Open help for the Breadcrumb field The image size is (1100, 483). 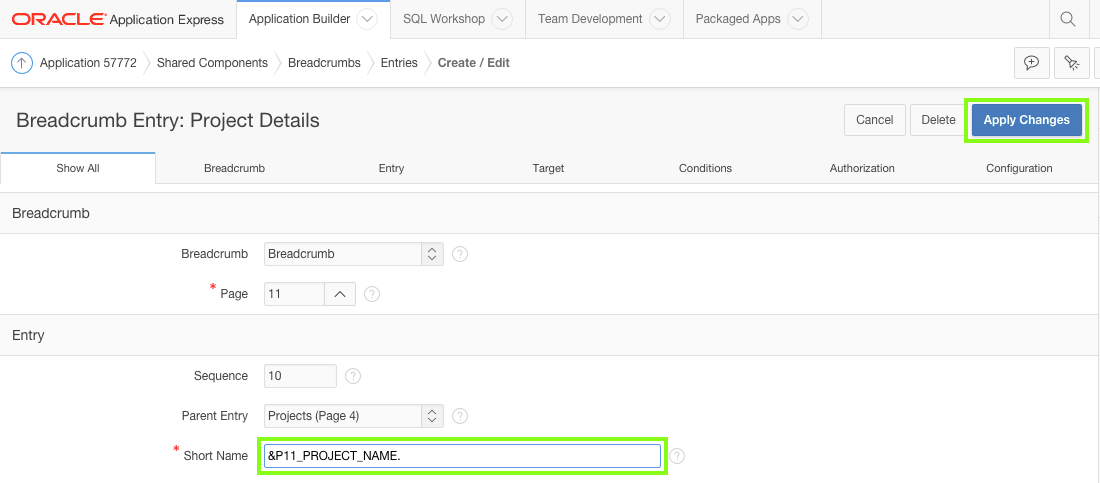tap(460, 254)
